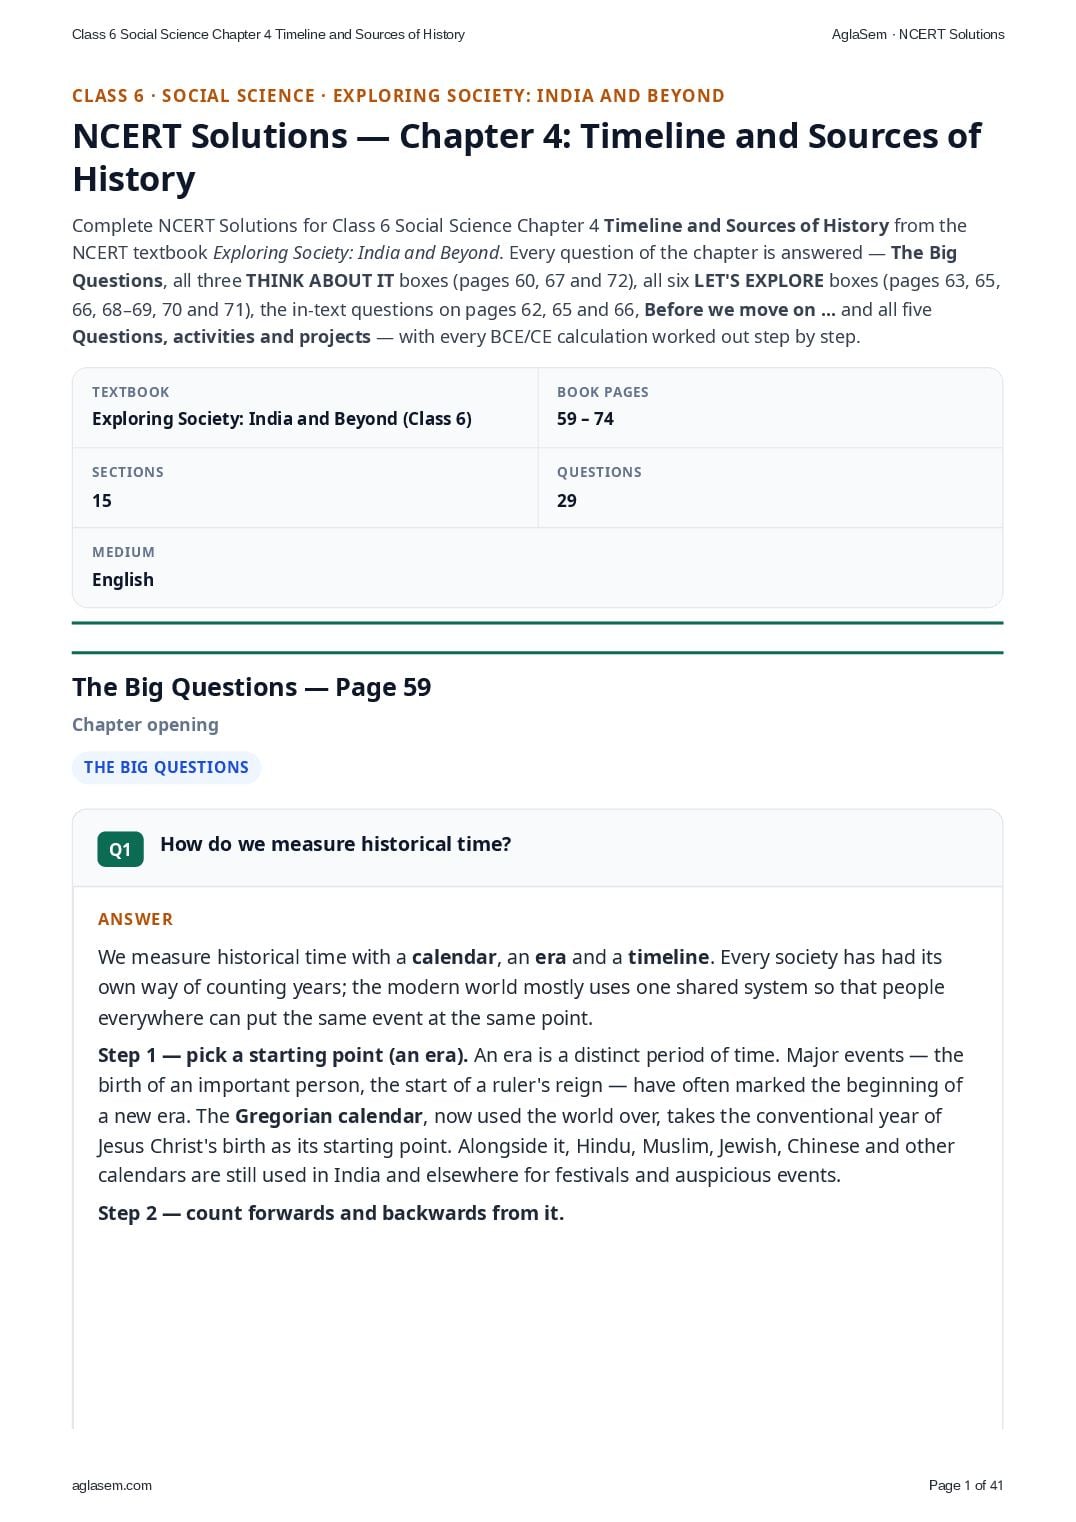Click the Page 1 of 41 indicator
1076x1522 pixels.
coord(966,1485)
